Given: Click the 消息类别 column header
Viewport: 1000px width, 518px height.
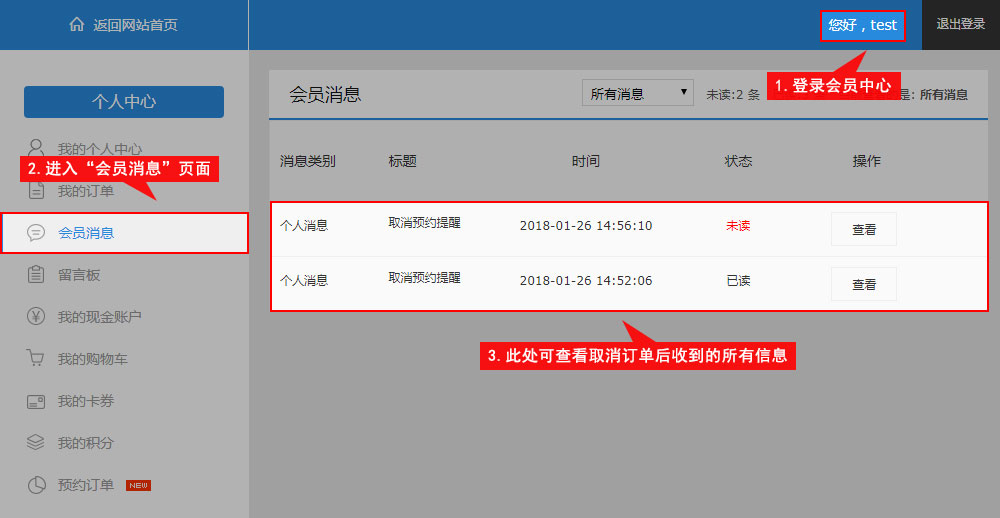Looking at the screenshot, I should (x=307, y=161).
